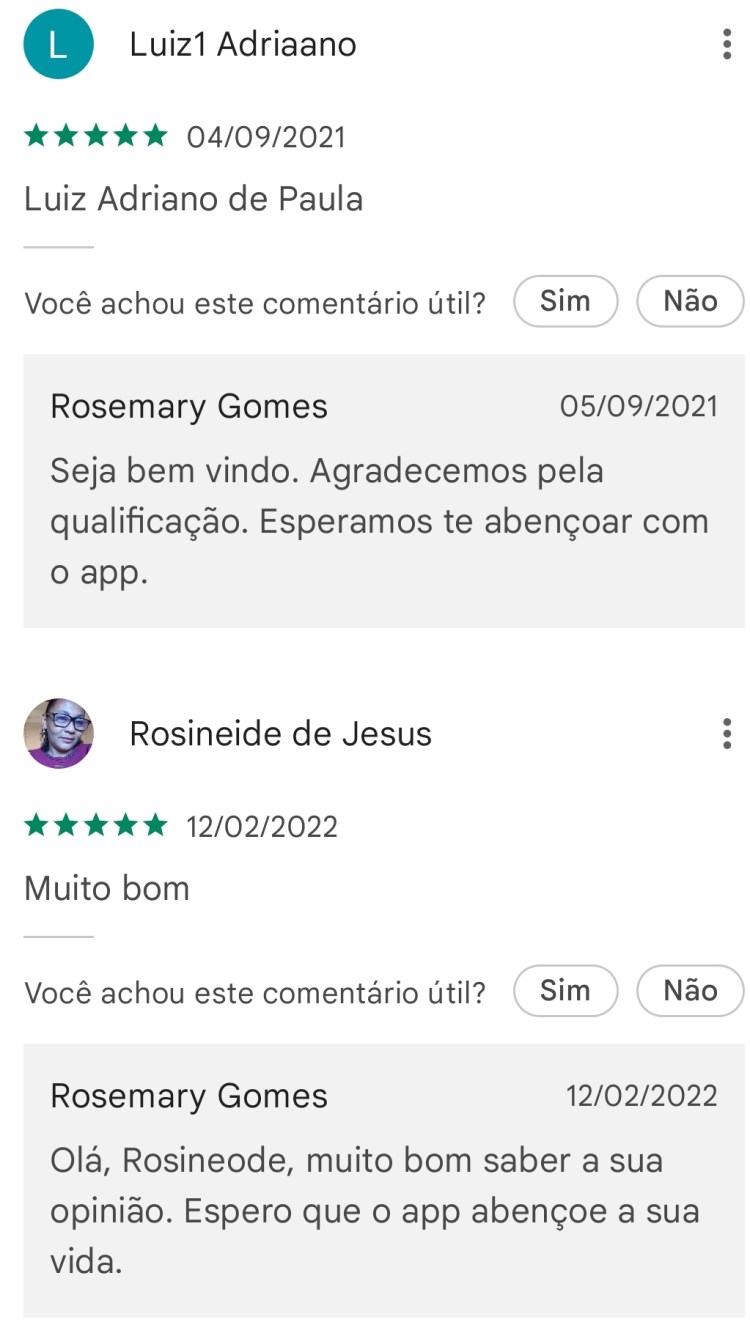The width and height of the screenshot is (750, 1325).
Task: Click the review text Muito bom
Action: pyautogui.click(x=107, y=888)
